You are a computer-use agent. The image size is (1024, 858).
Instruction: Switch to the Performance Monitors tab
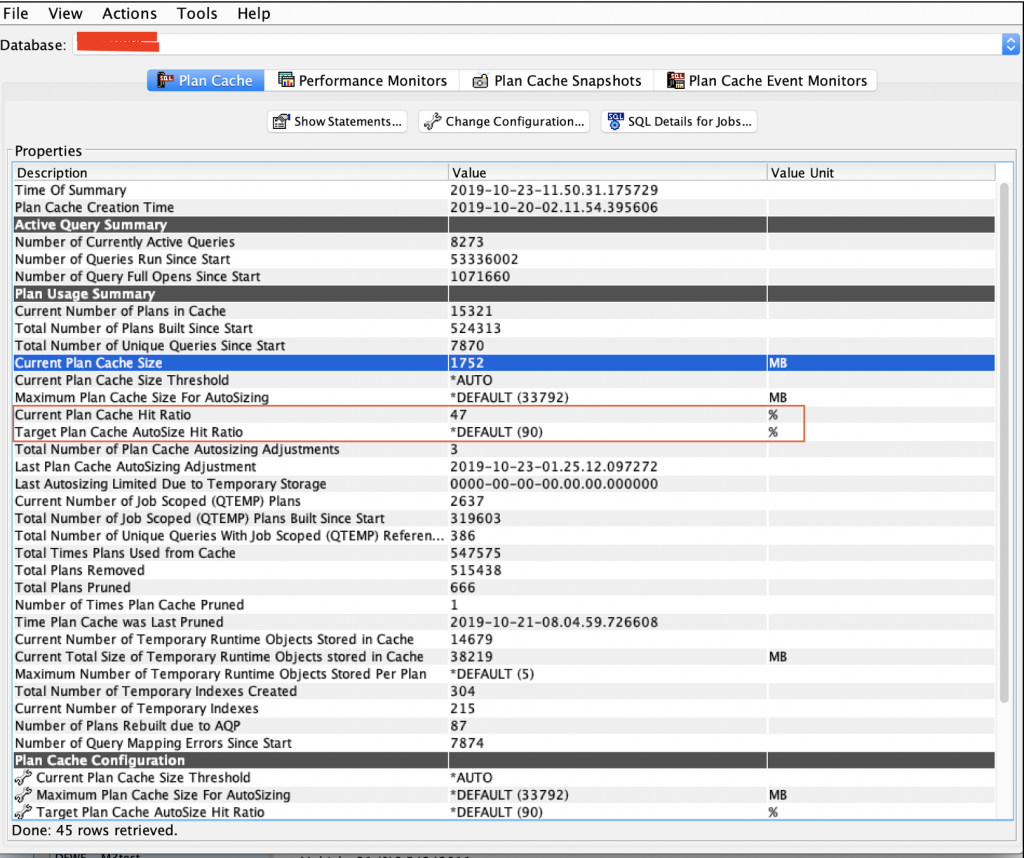tap(372, 81)
